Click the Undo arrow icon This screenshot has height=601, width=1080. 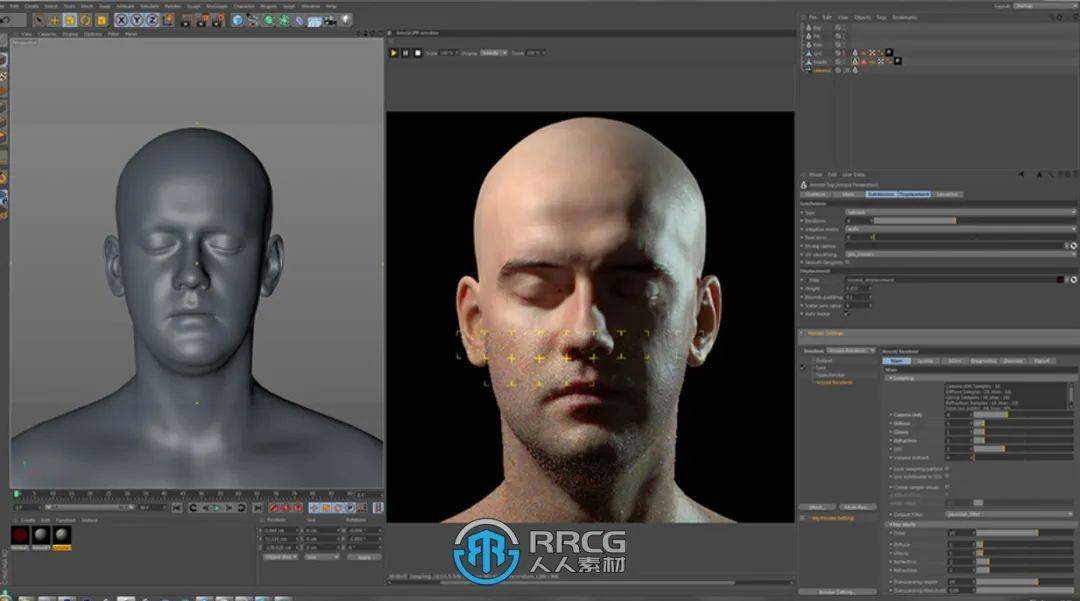[7, 20]
